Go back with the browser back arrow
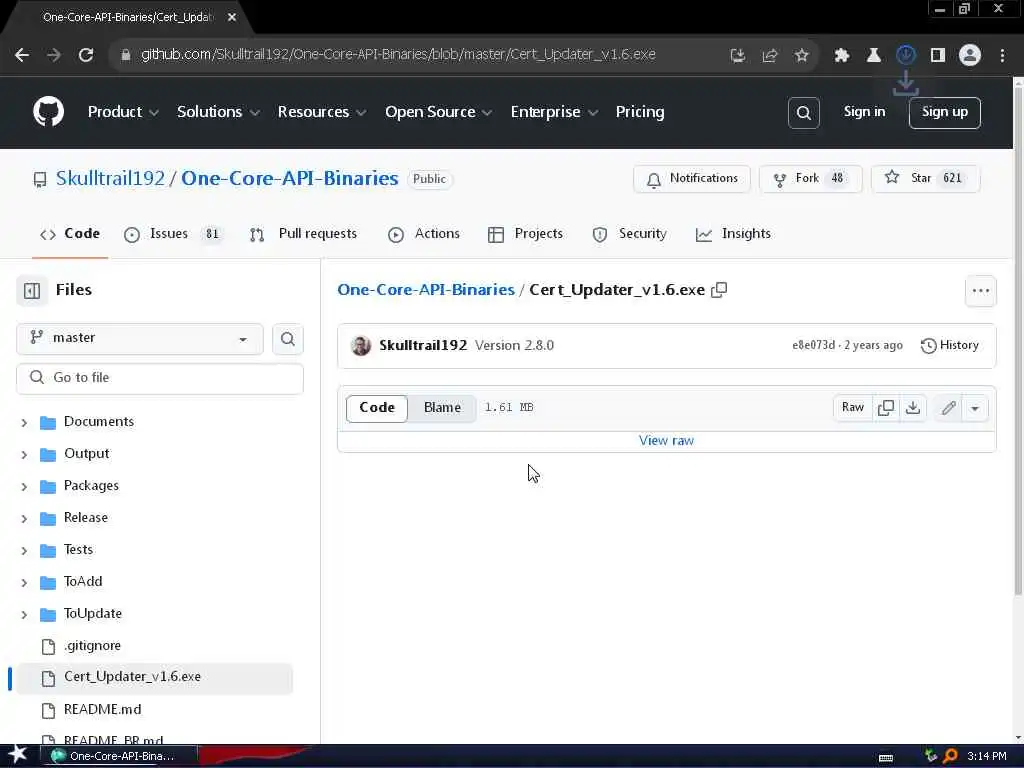The image size is (1024, 768). (22, 55)
